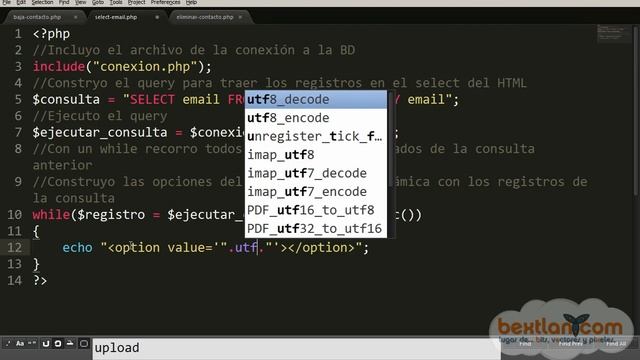The width and height of the screenshot is (640, 360).
Task: Click line number 10 in gutter
Action: point(15,215)
